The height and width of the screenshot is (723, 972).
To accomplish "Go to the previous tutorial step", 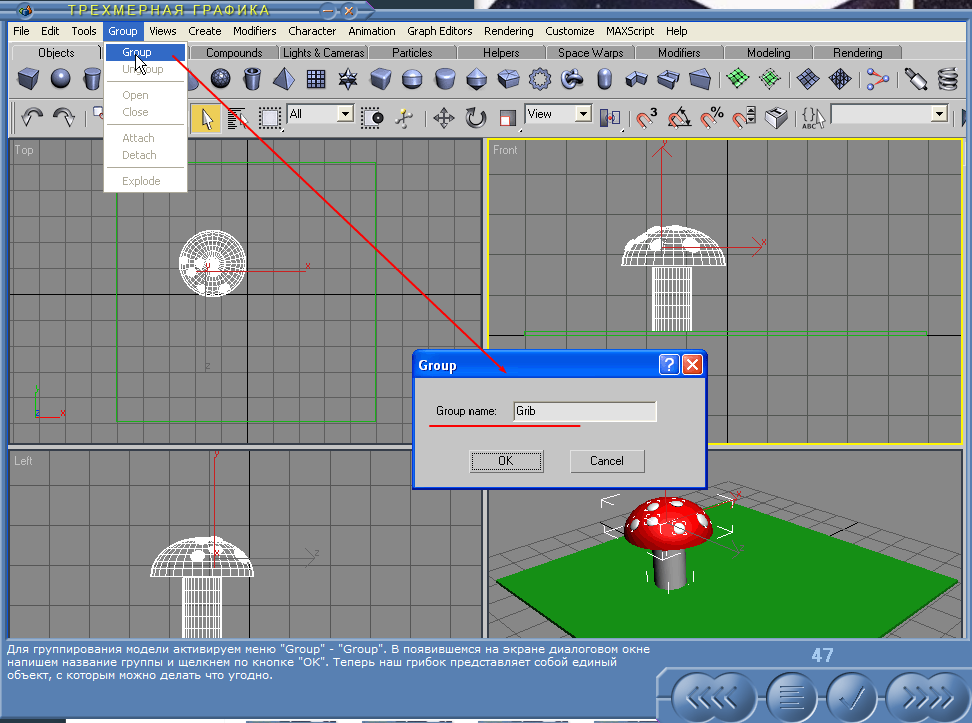I will coord(713,698).
